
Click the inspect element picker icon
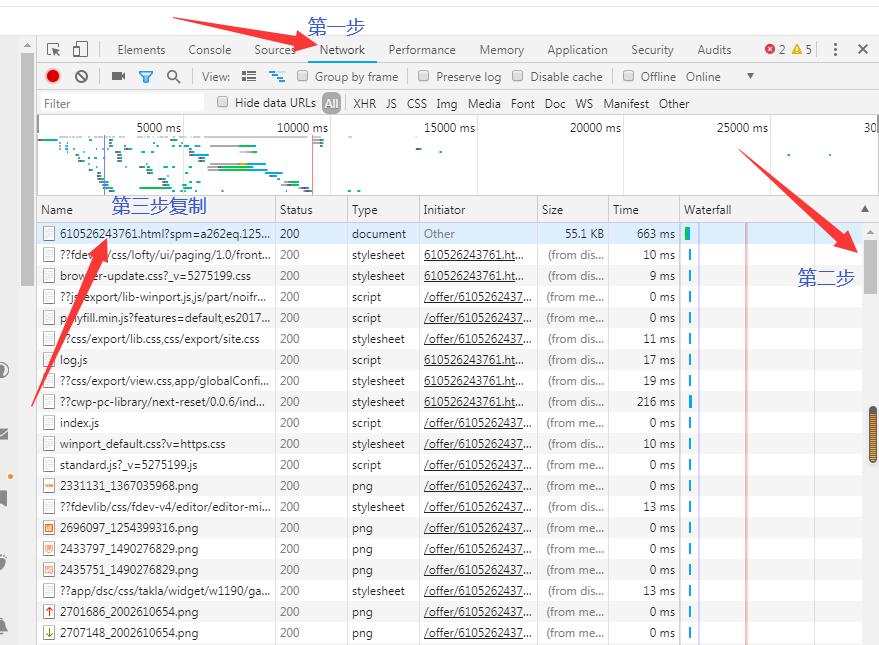point(54,49)
